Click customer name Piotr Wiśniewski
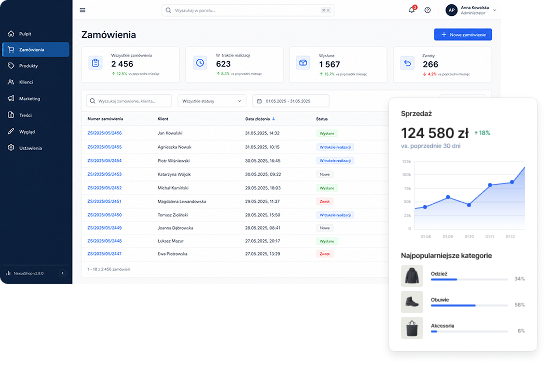Viewport: 548px width, 366px height. pyautogui.click(x=174, y=161)
